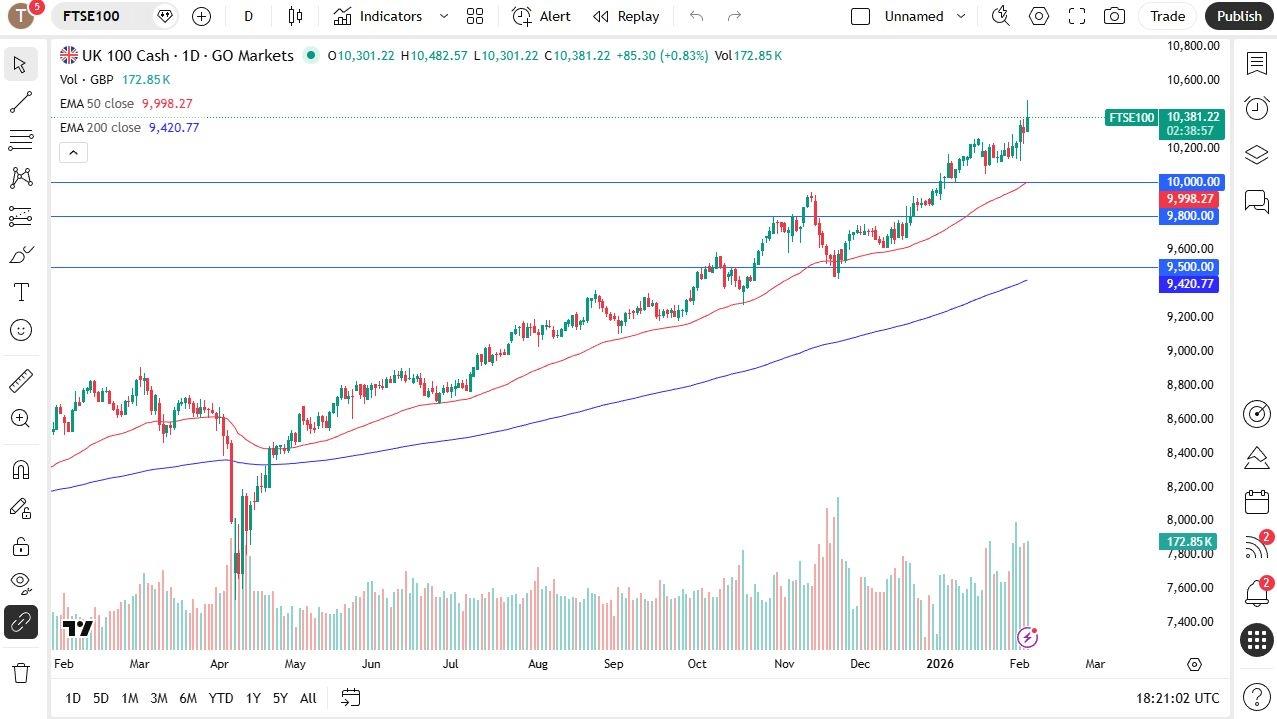
Task: Switch to the 1Y timeframe tab
Action: (252, 698)
